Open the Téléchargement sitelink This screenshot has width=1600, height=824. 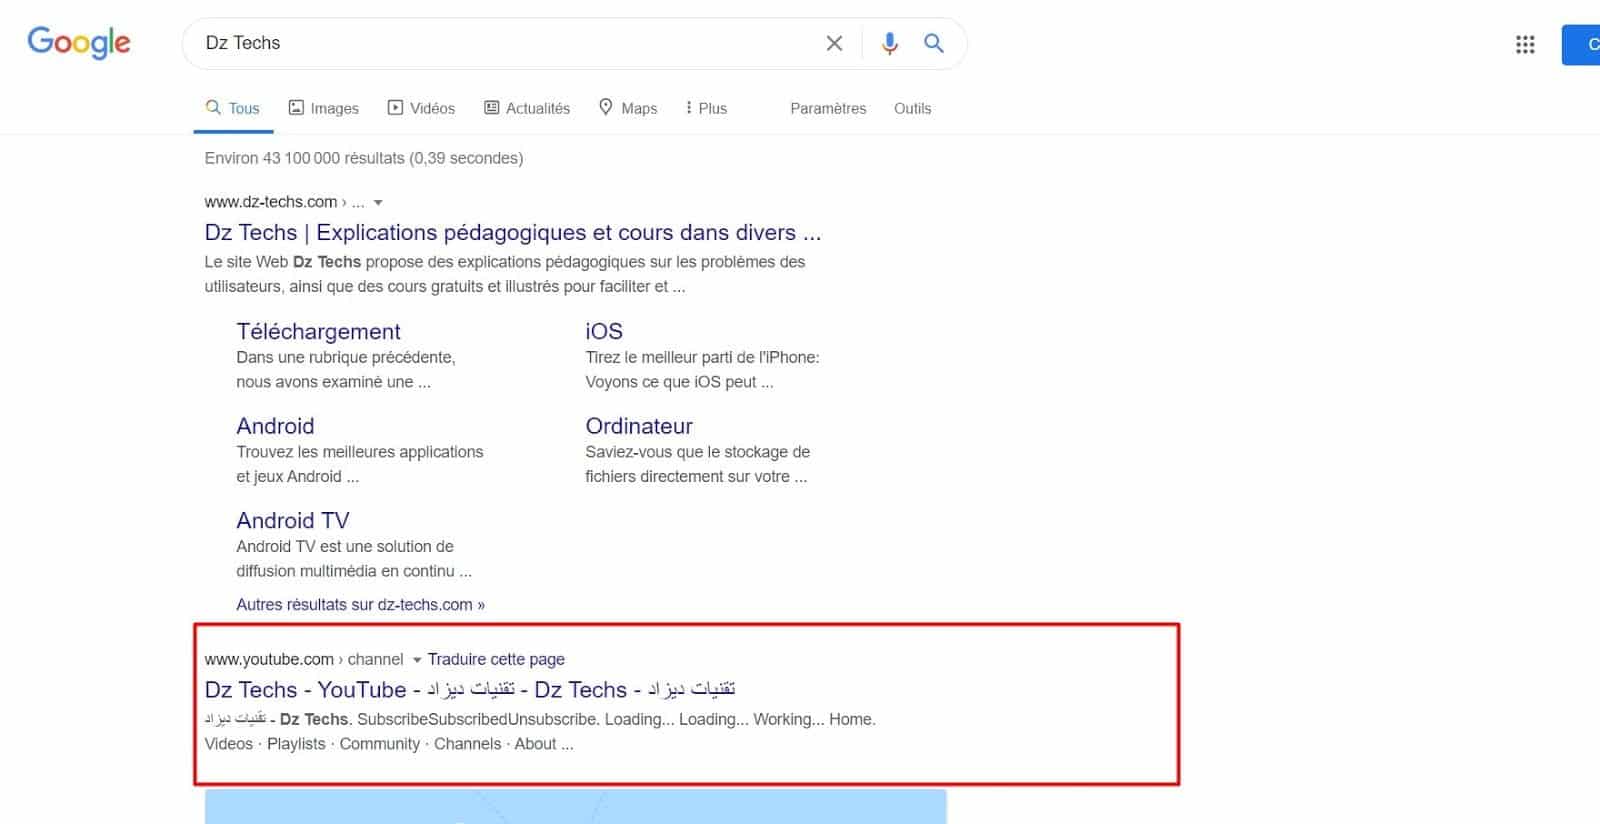(318, 331)
